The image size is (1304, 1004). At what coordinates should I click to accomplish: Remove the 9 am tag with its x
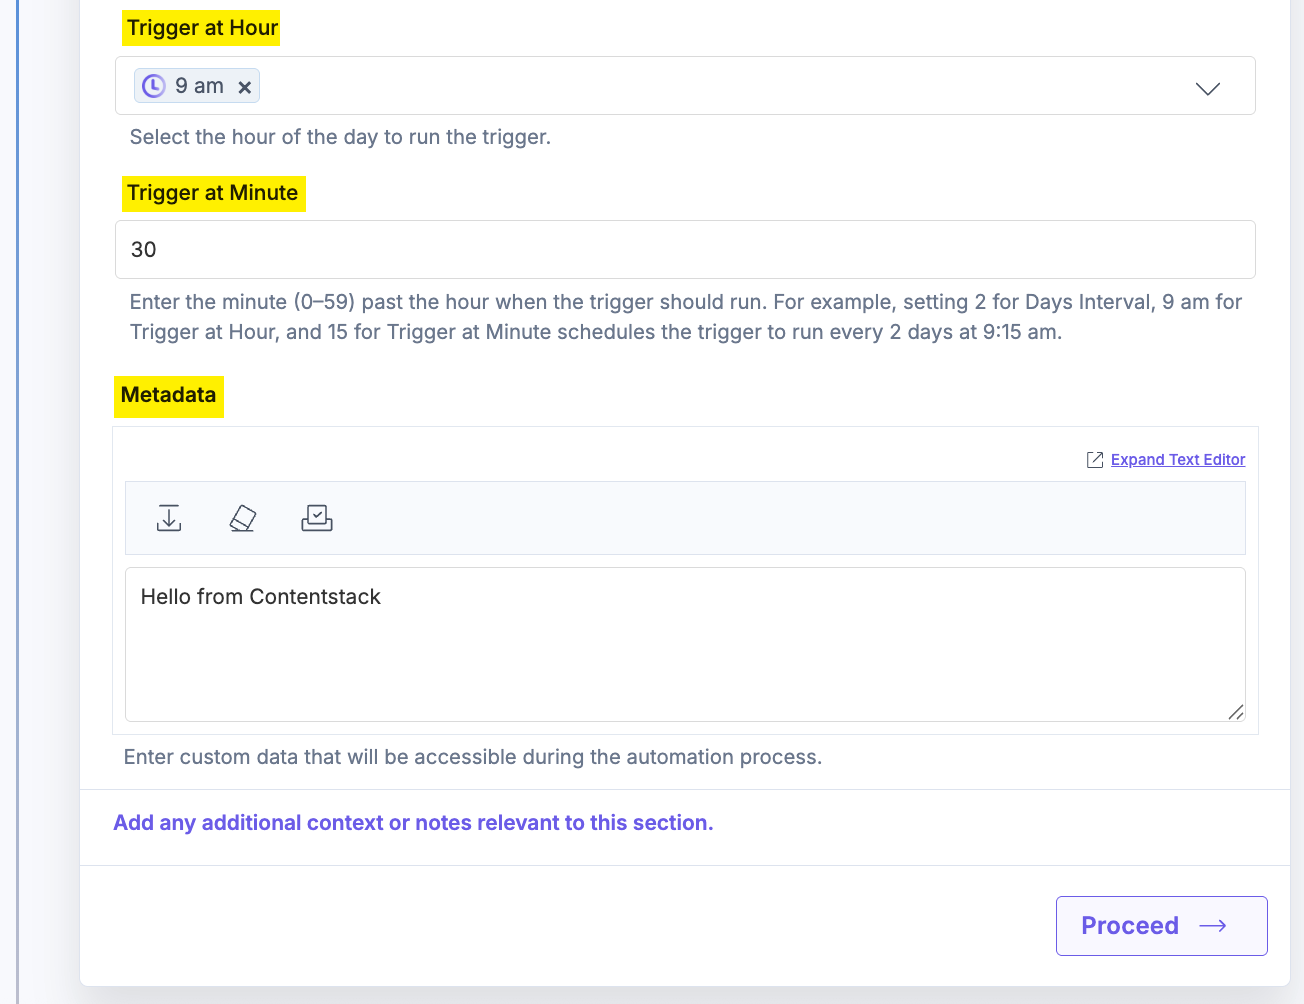click(244, 87)
